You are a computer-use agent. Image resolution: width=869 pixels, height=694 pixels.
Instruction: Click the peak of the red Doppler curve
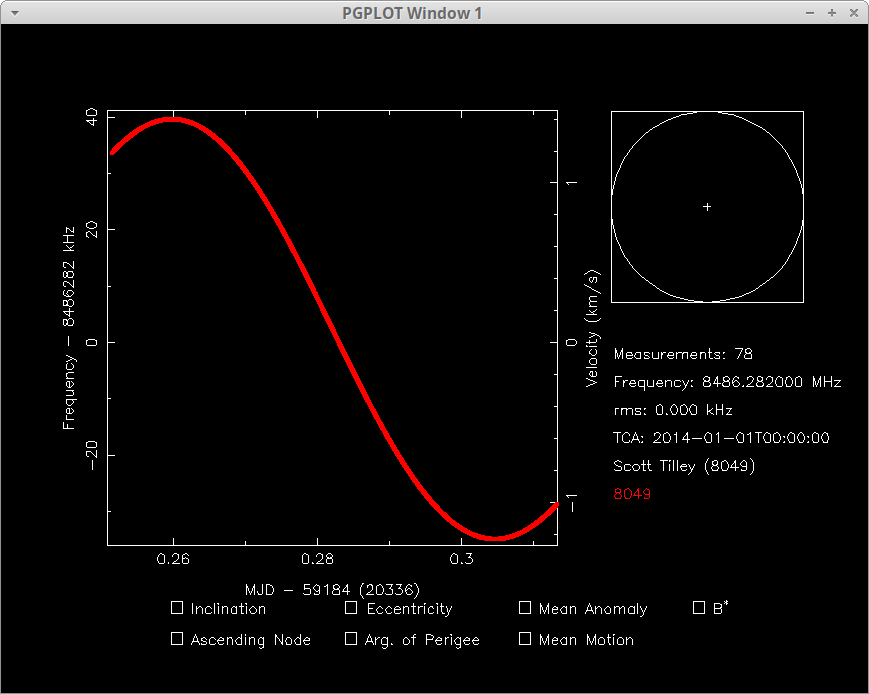pos(174,119)
